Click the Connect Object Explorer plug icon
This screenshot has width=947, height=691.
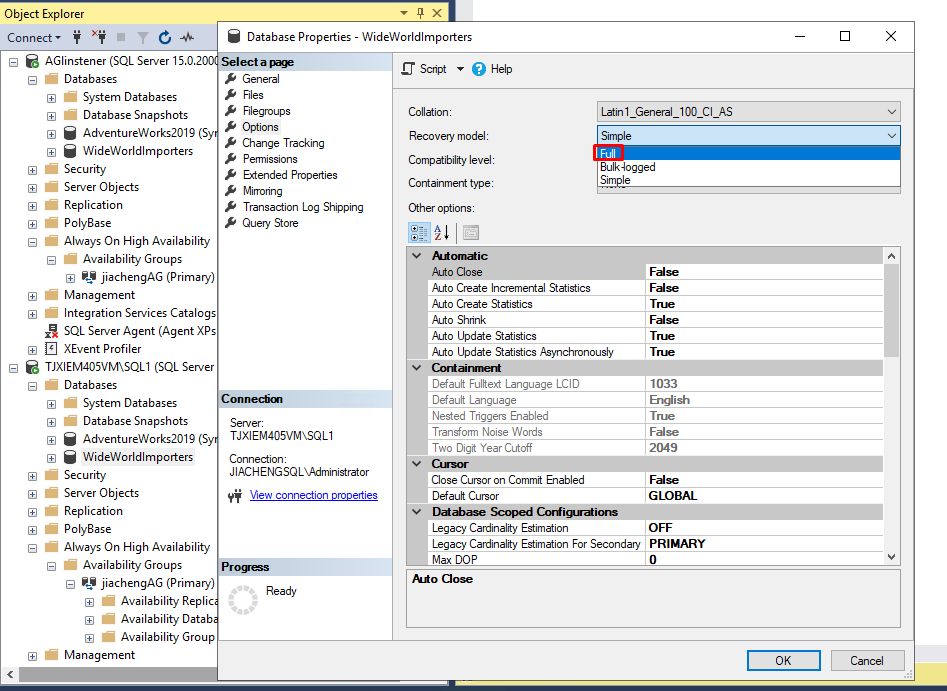click(77, 37)
